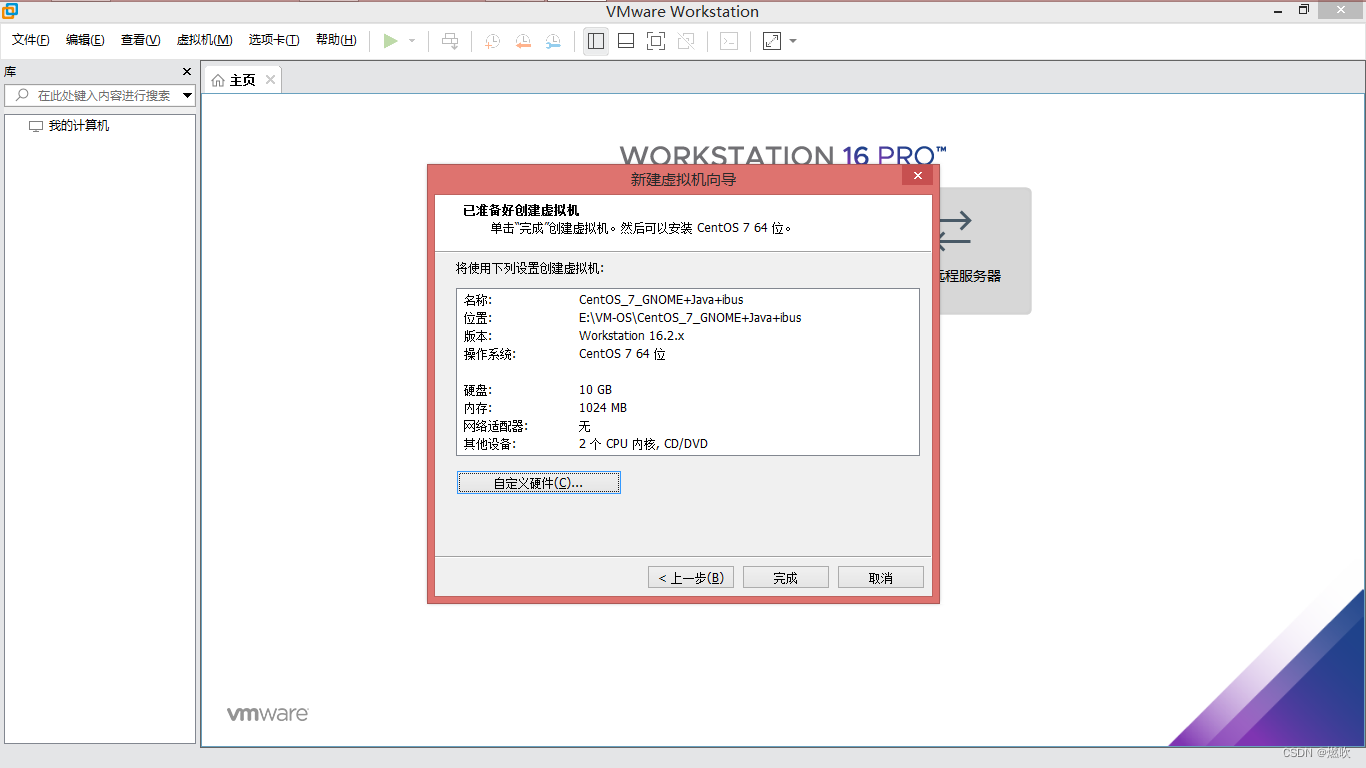Click the revert to snapshot icon
Image resolution: width=1366 pixels, height=768 pixels.
click(x=523, y=41)
